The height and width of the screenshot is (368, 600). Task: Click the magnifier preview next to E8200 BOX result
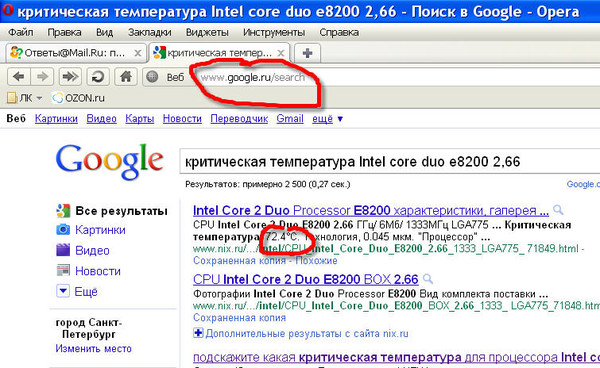click(428, 279)
